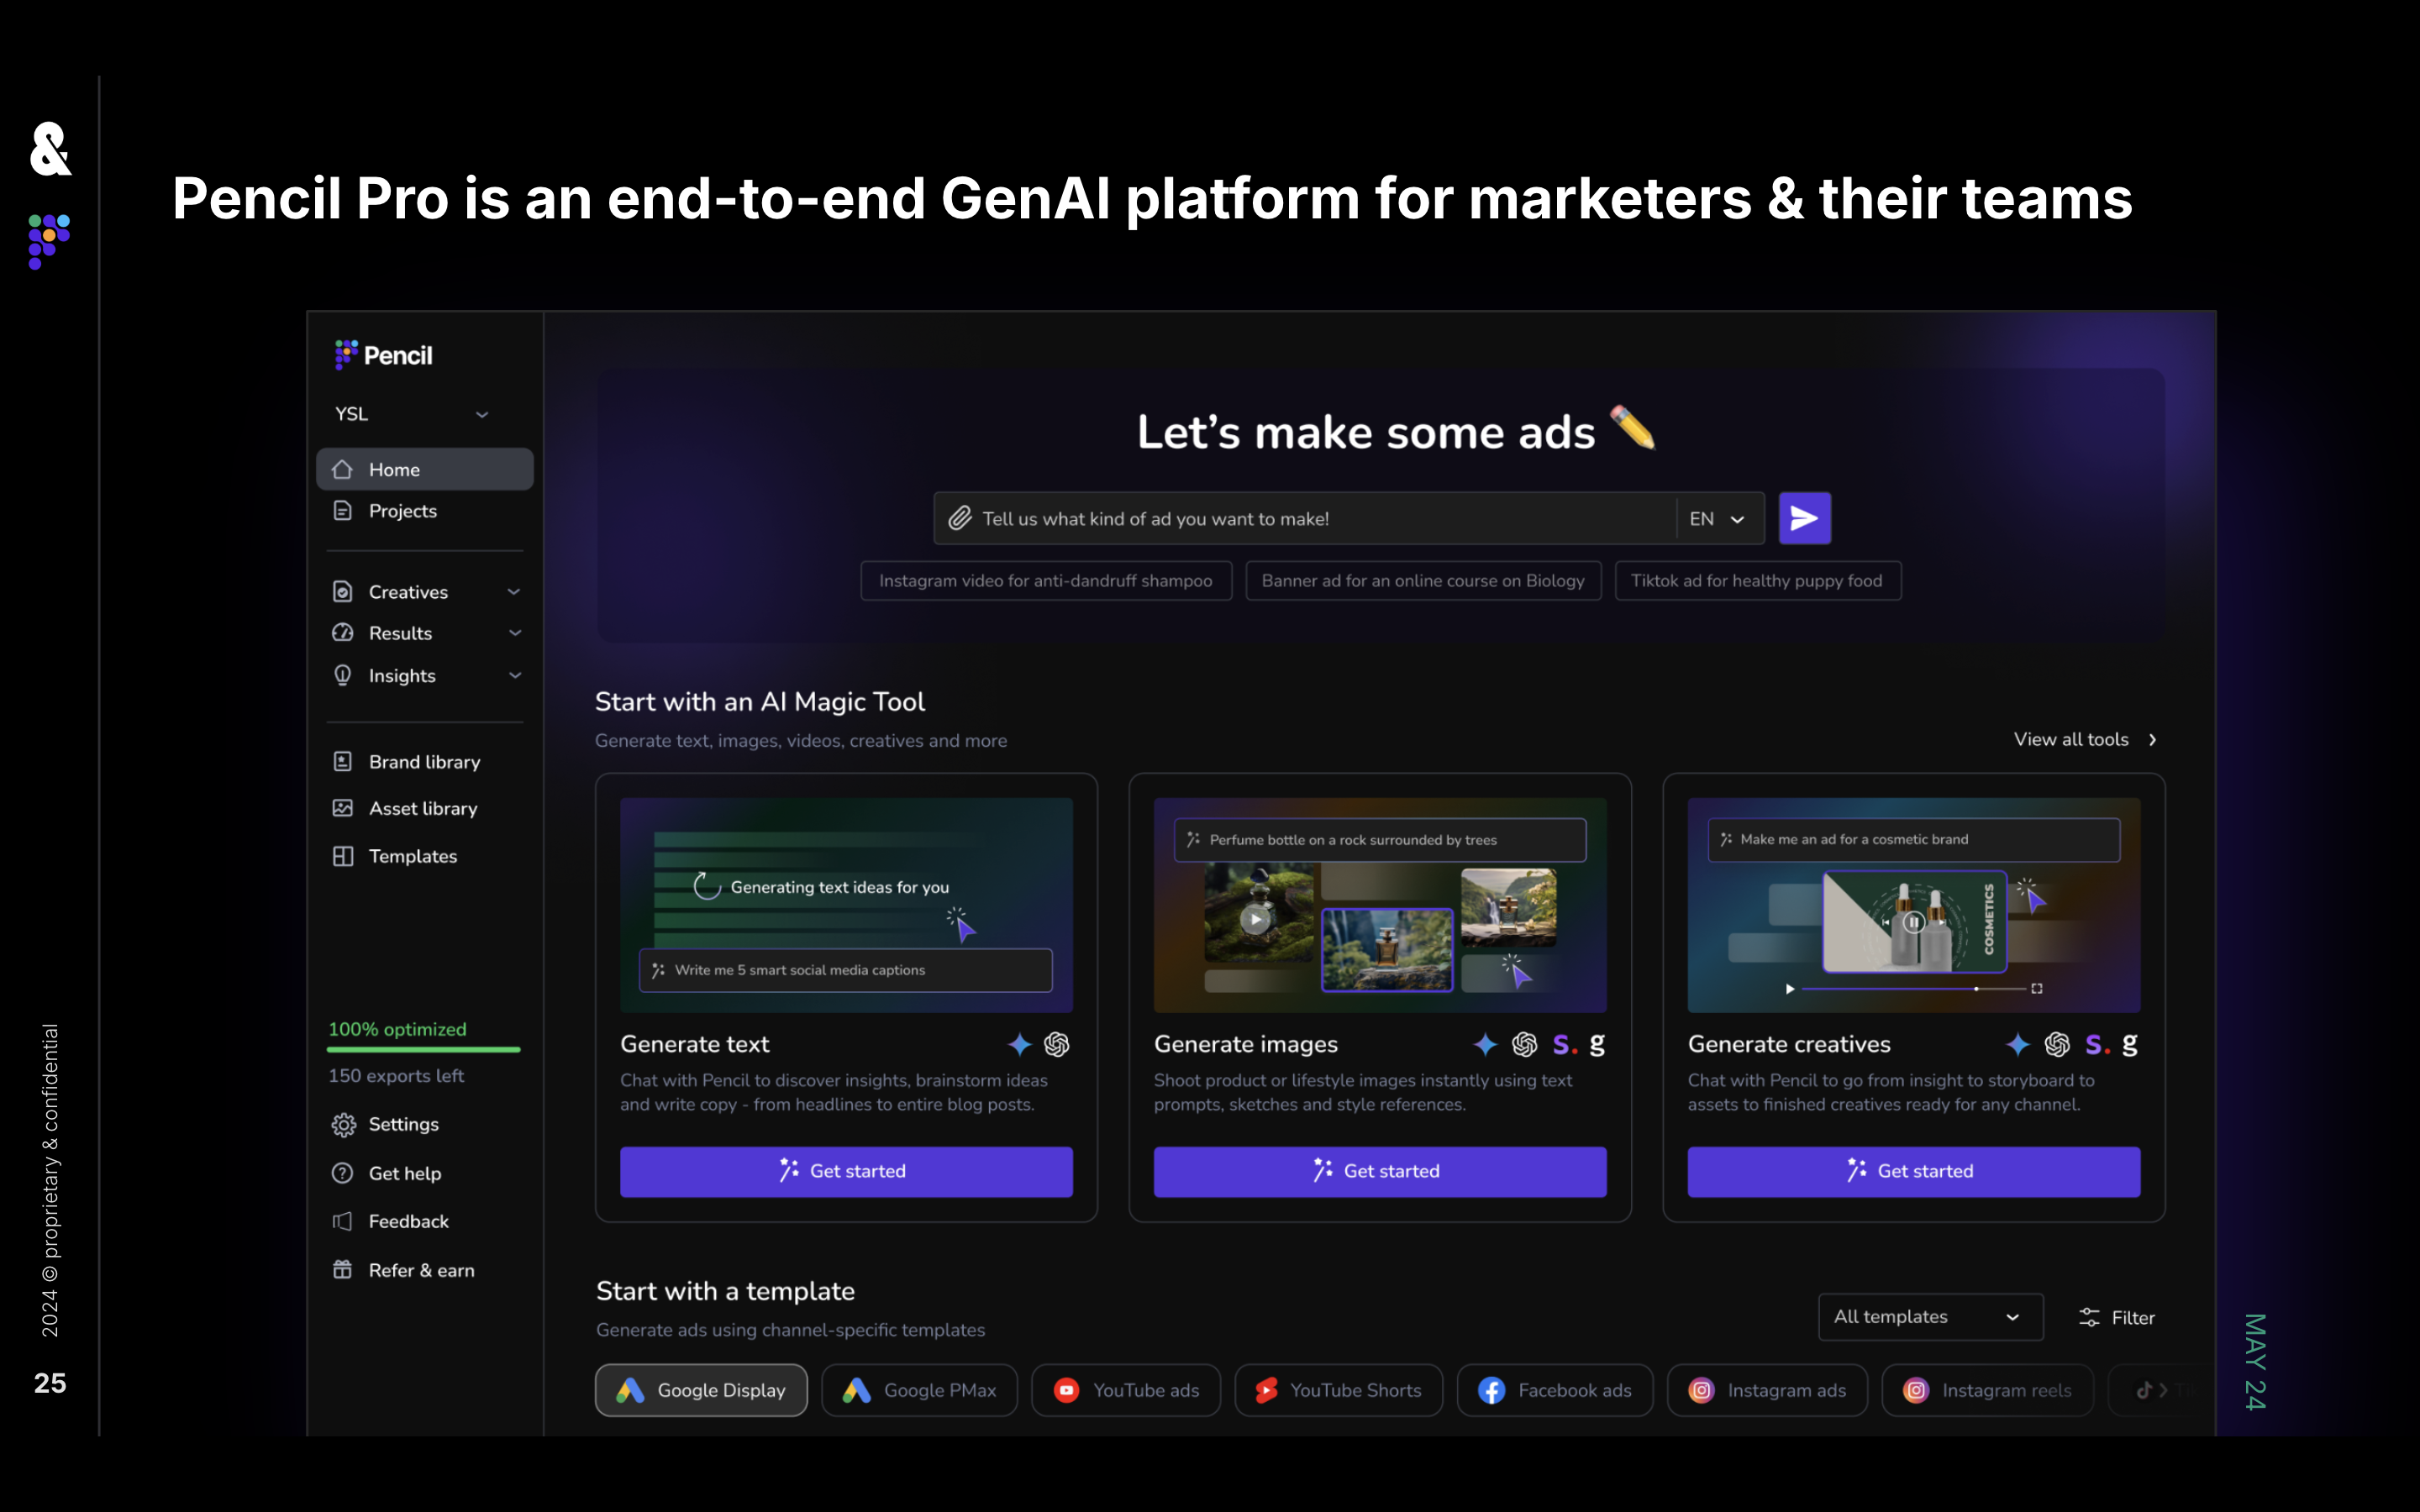Click the Templates layout icon
This screenshot has width=2420, height=1512.
[x=343, y=856]
